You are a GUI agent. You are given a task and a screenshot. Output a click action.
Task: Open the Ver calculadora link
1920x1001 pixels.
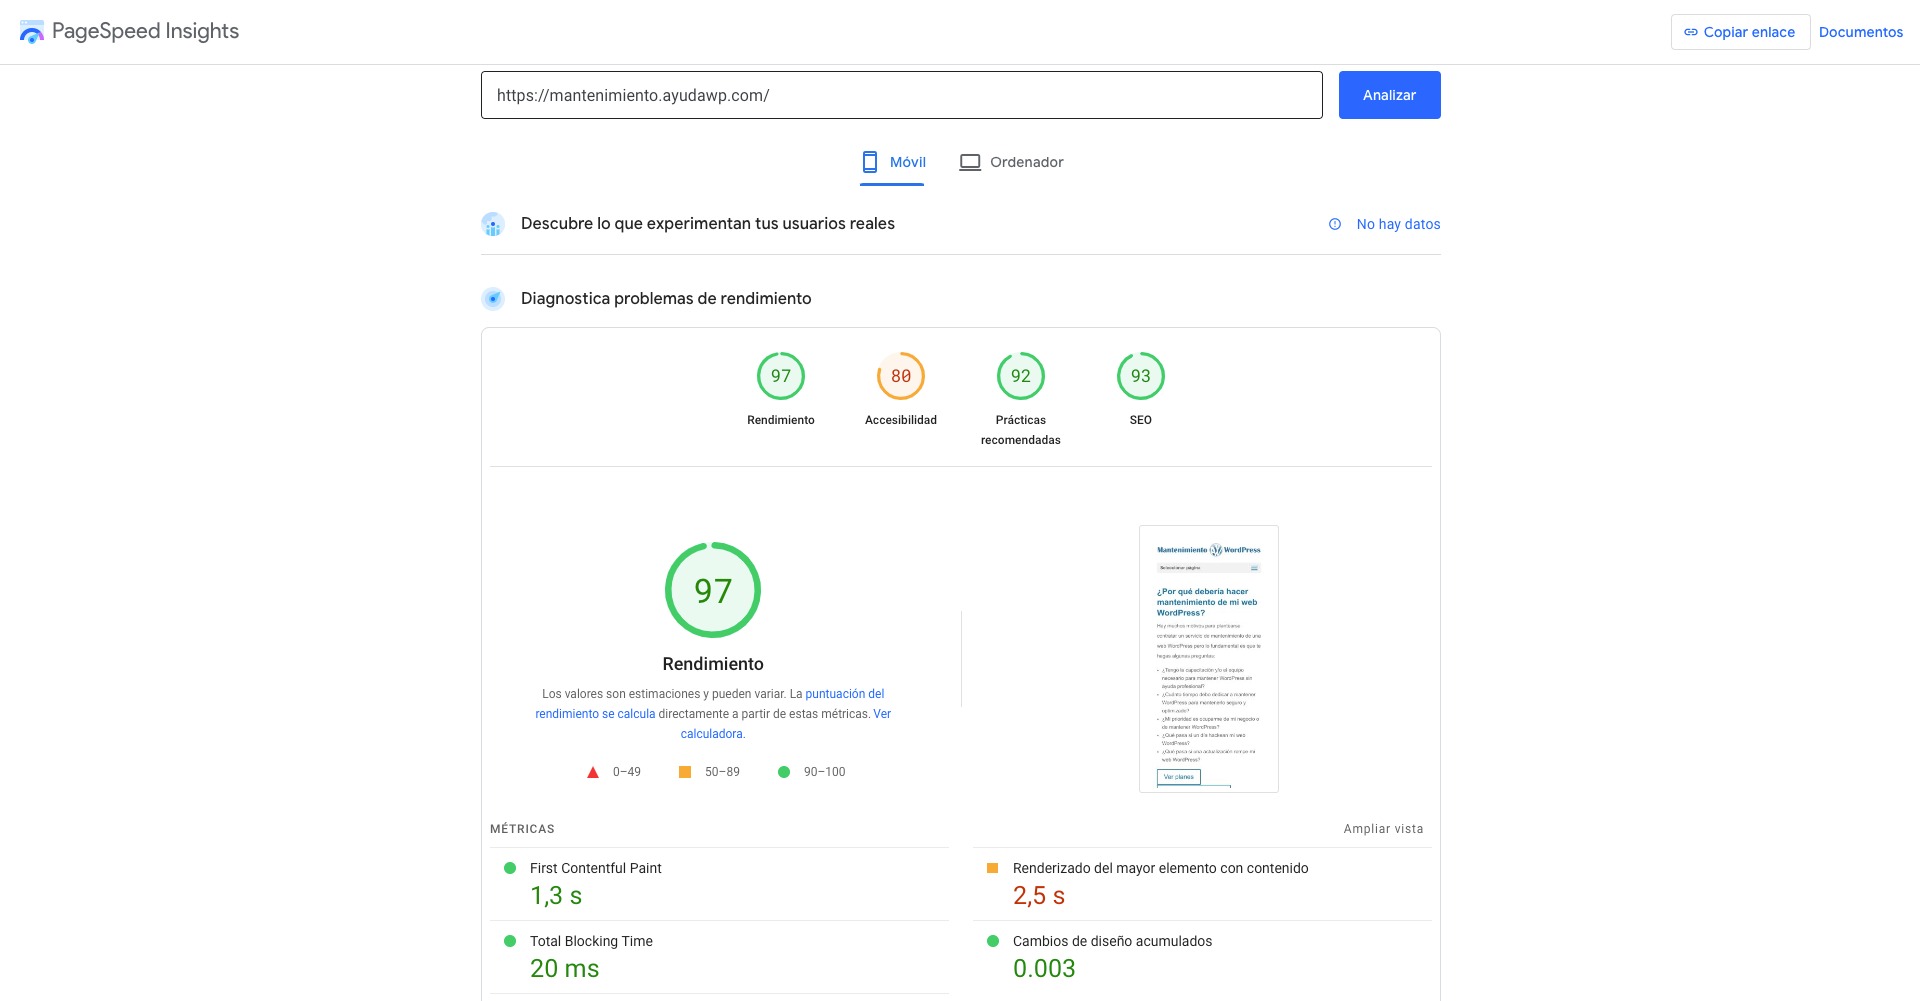tap(786, 724)
